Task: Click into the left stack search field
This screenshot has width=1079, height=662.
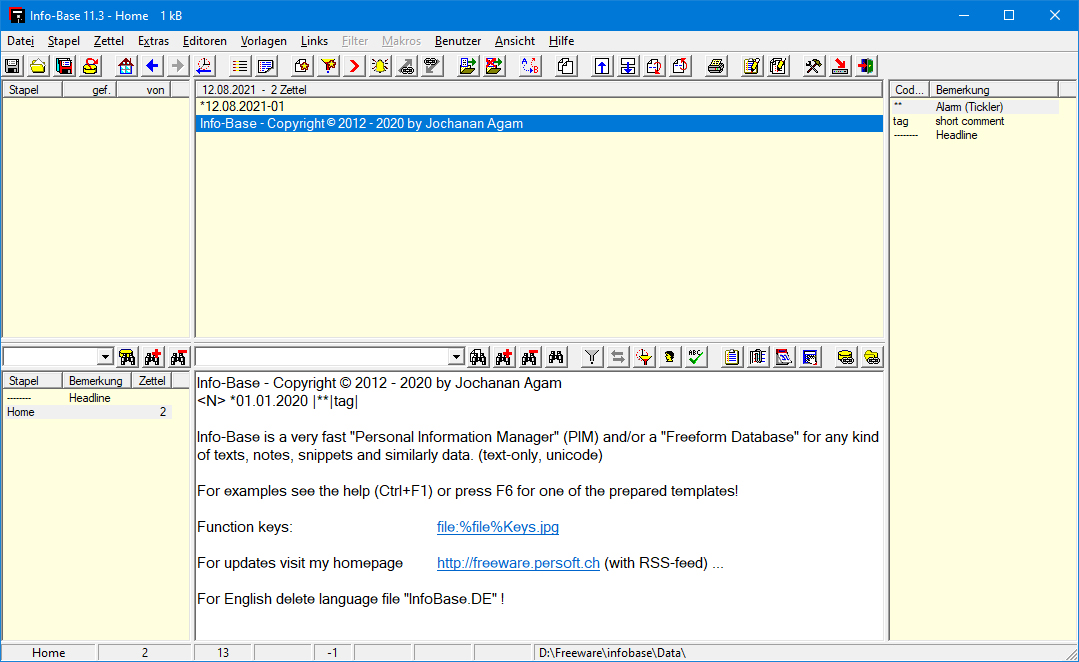Action: coord(50,356)
